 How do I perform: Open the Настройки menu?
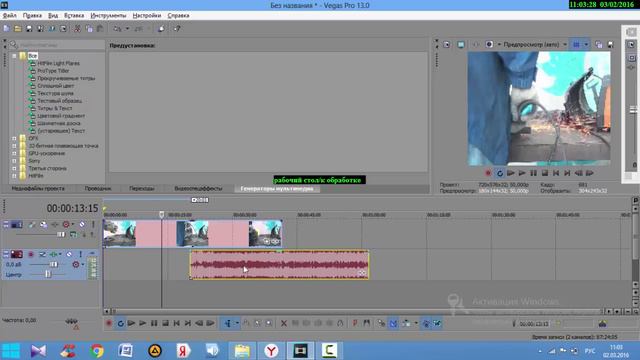147,16
